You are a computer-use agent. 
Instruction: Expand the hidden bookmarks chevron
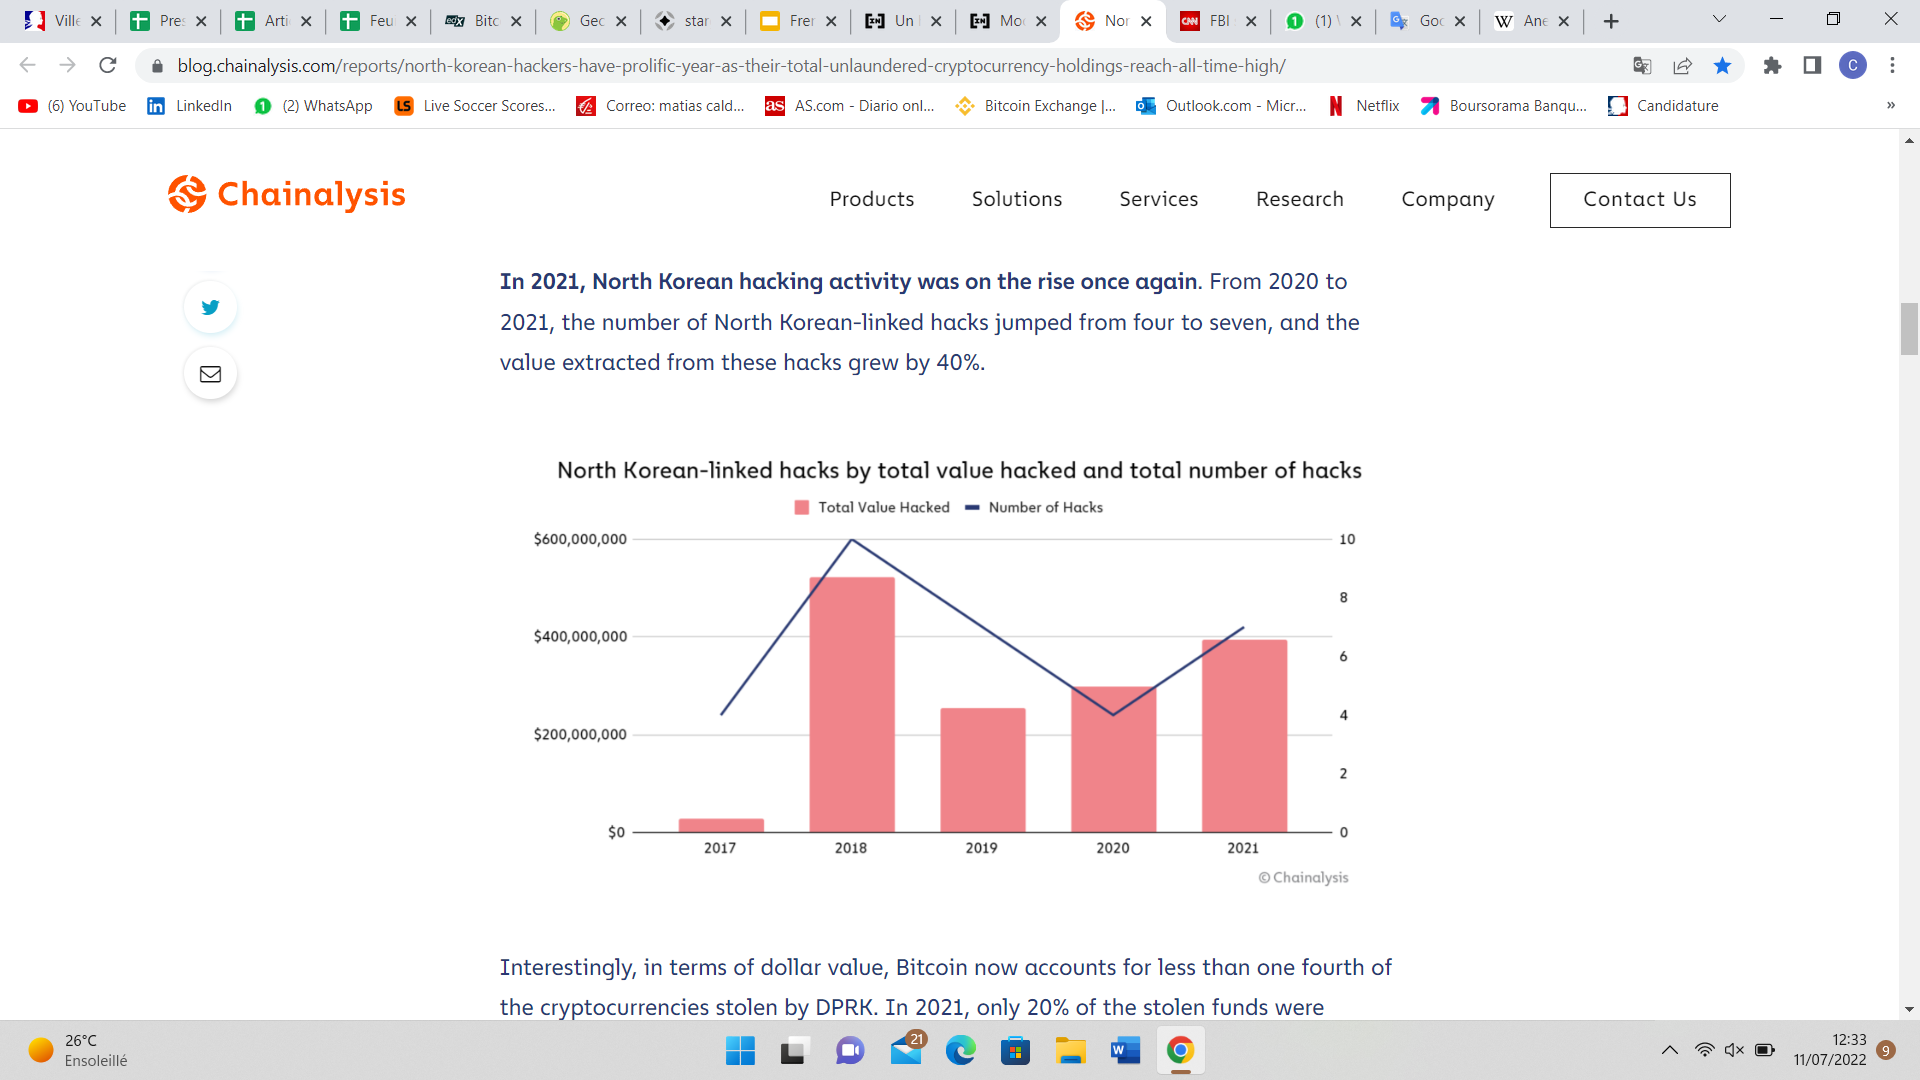(1890, 106)
